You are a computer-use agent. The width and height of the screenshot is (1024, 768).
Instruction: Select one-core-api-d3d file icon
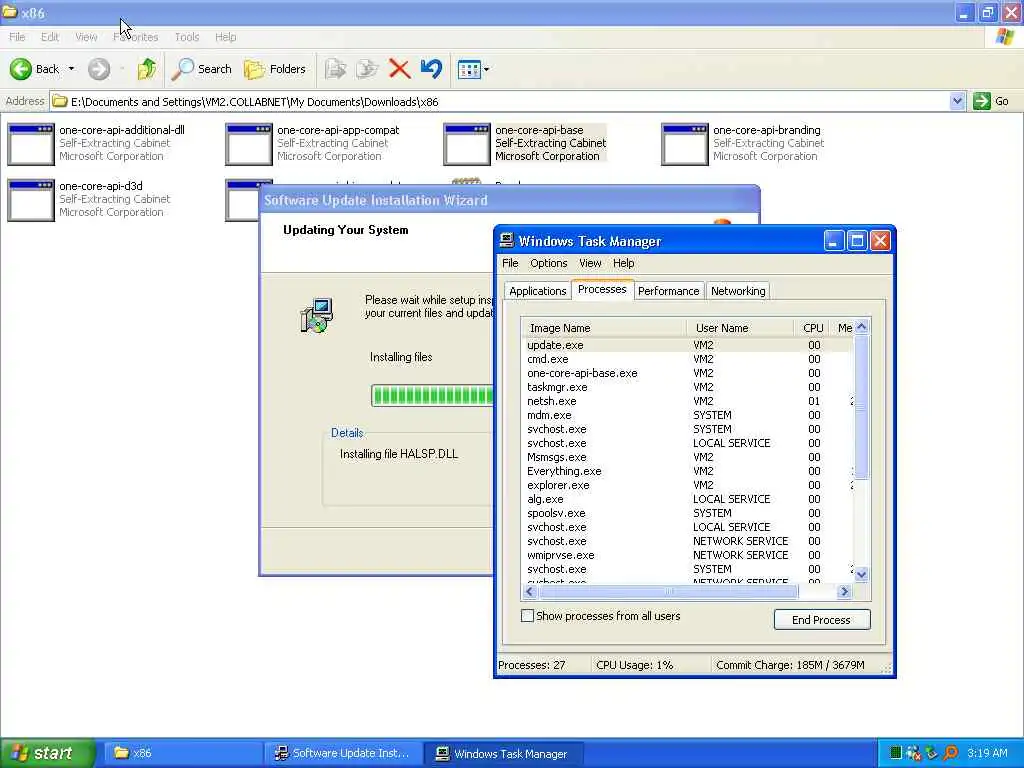(31, 200)
